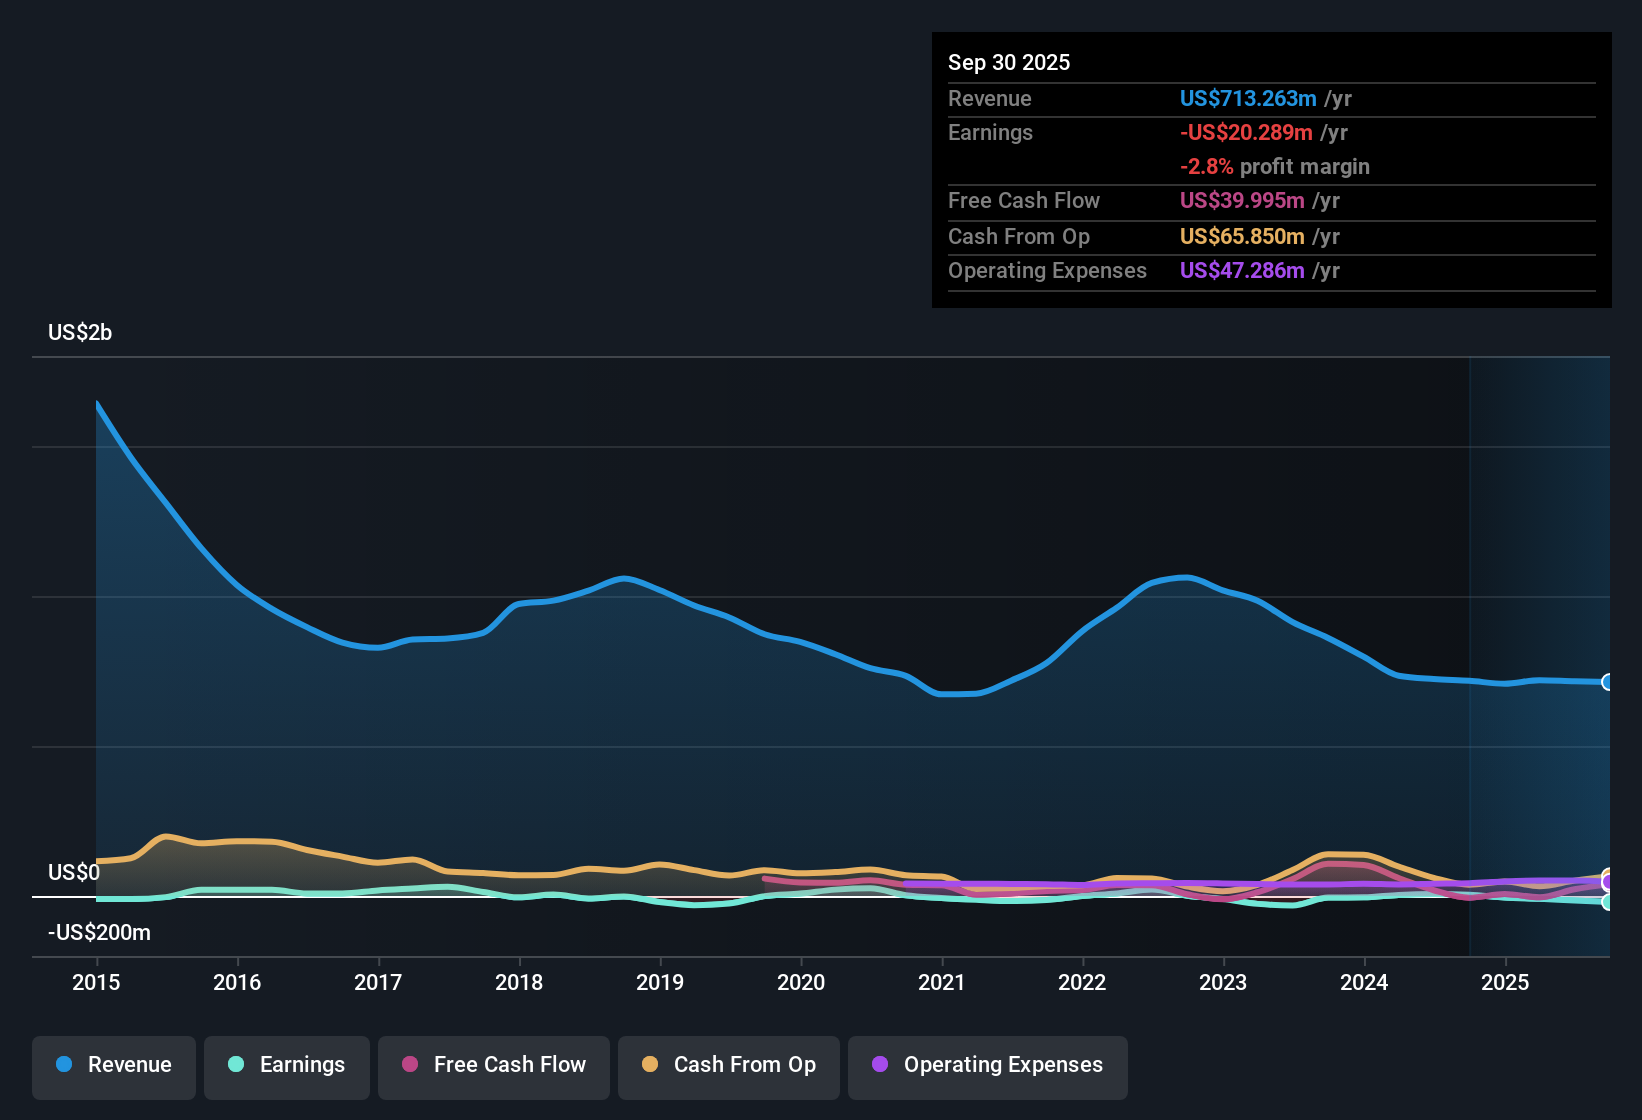Click the Cash From Op label in tooltip

point(1019,236)
